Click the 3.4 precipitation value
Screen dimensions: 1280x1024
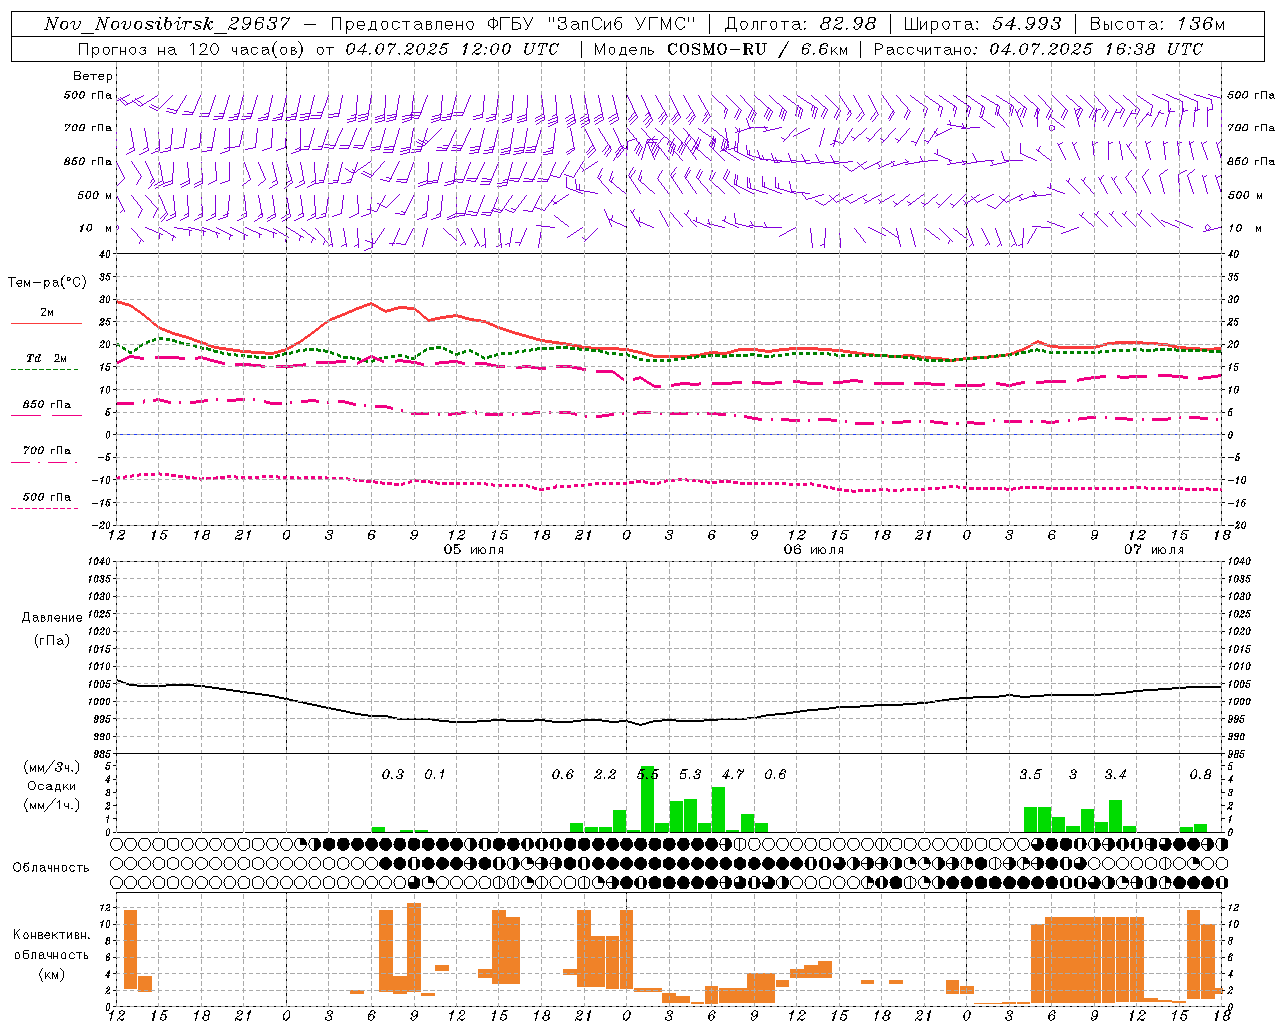[1115, 774]
